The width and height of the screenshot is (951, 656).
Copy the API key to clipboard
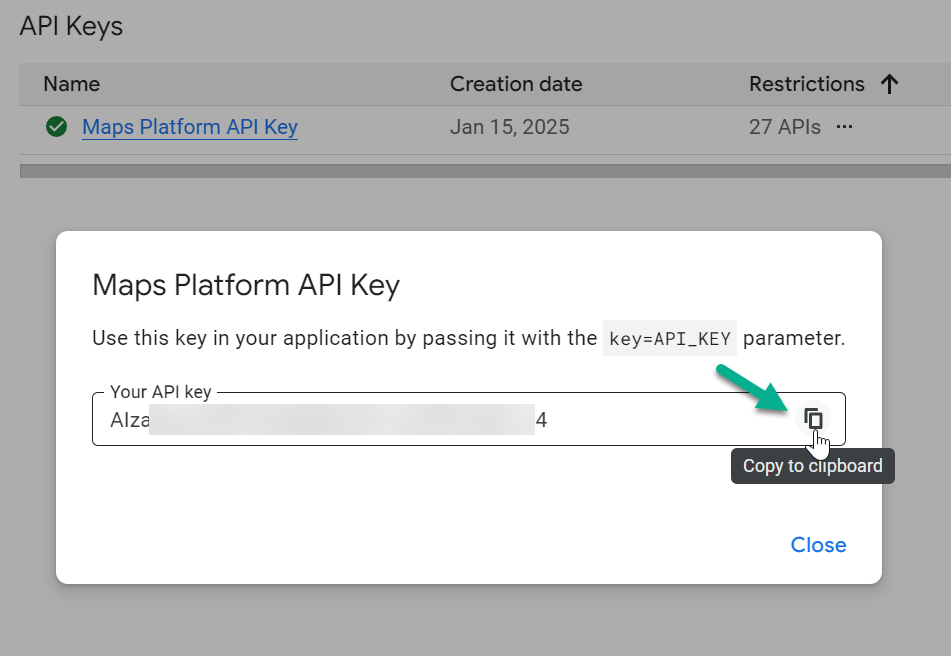(x=813, y=419)
